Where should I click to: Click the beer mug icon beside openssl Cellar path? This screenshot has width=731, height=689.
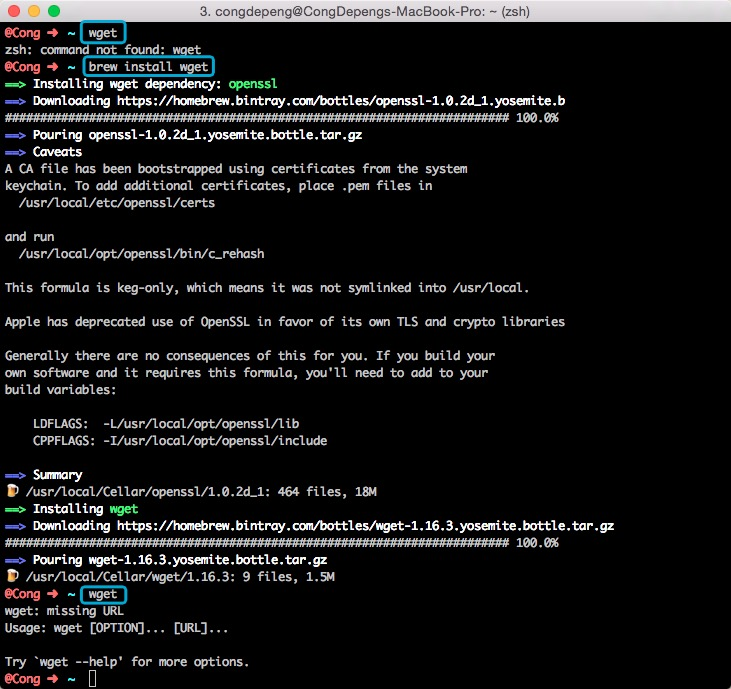tap(13, 491)
